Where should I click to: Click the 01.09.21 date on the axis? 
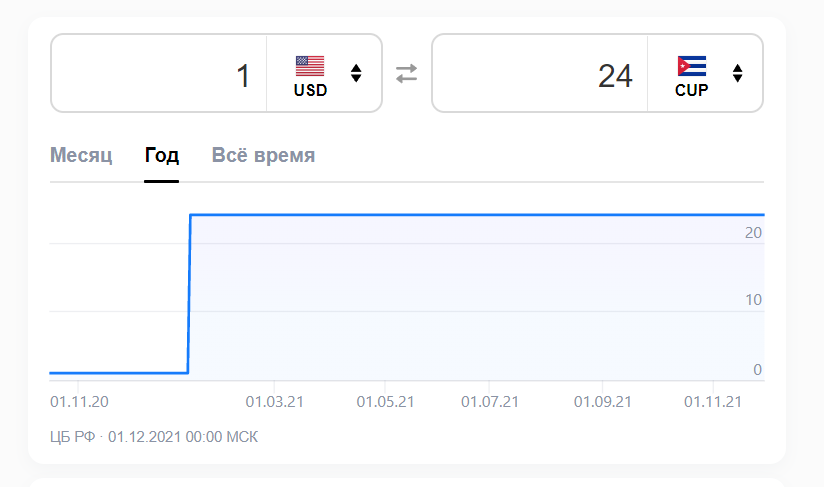[x=602, y=402]
